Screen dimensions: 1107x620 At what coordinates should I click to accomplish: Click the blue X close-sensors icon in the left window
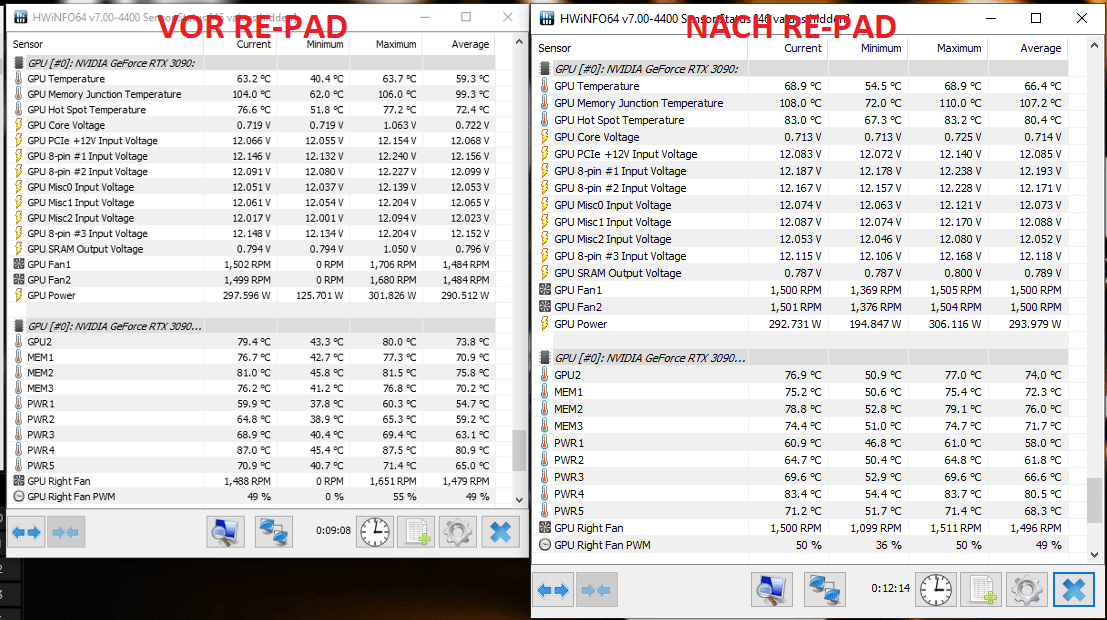click(x=501, y=532)
